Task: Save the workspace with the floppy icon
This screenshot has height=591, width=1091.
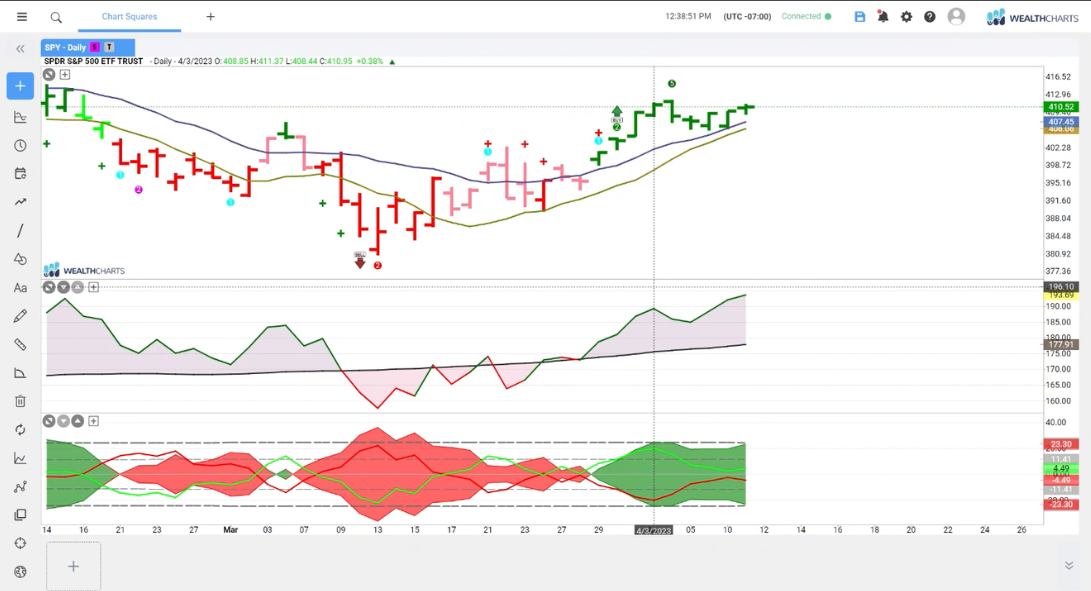Action: tap(860, 17)
